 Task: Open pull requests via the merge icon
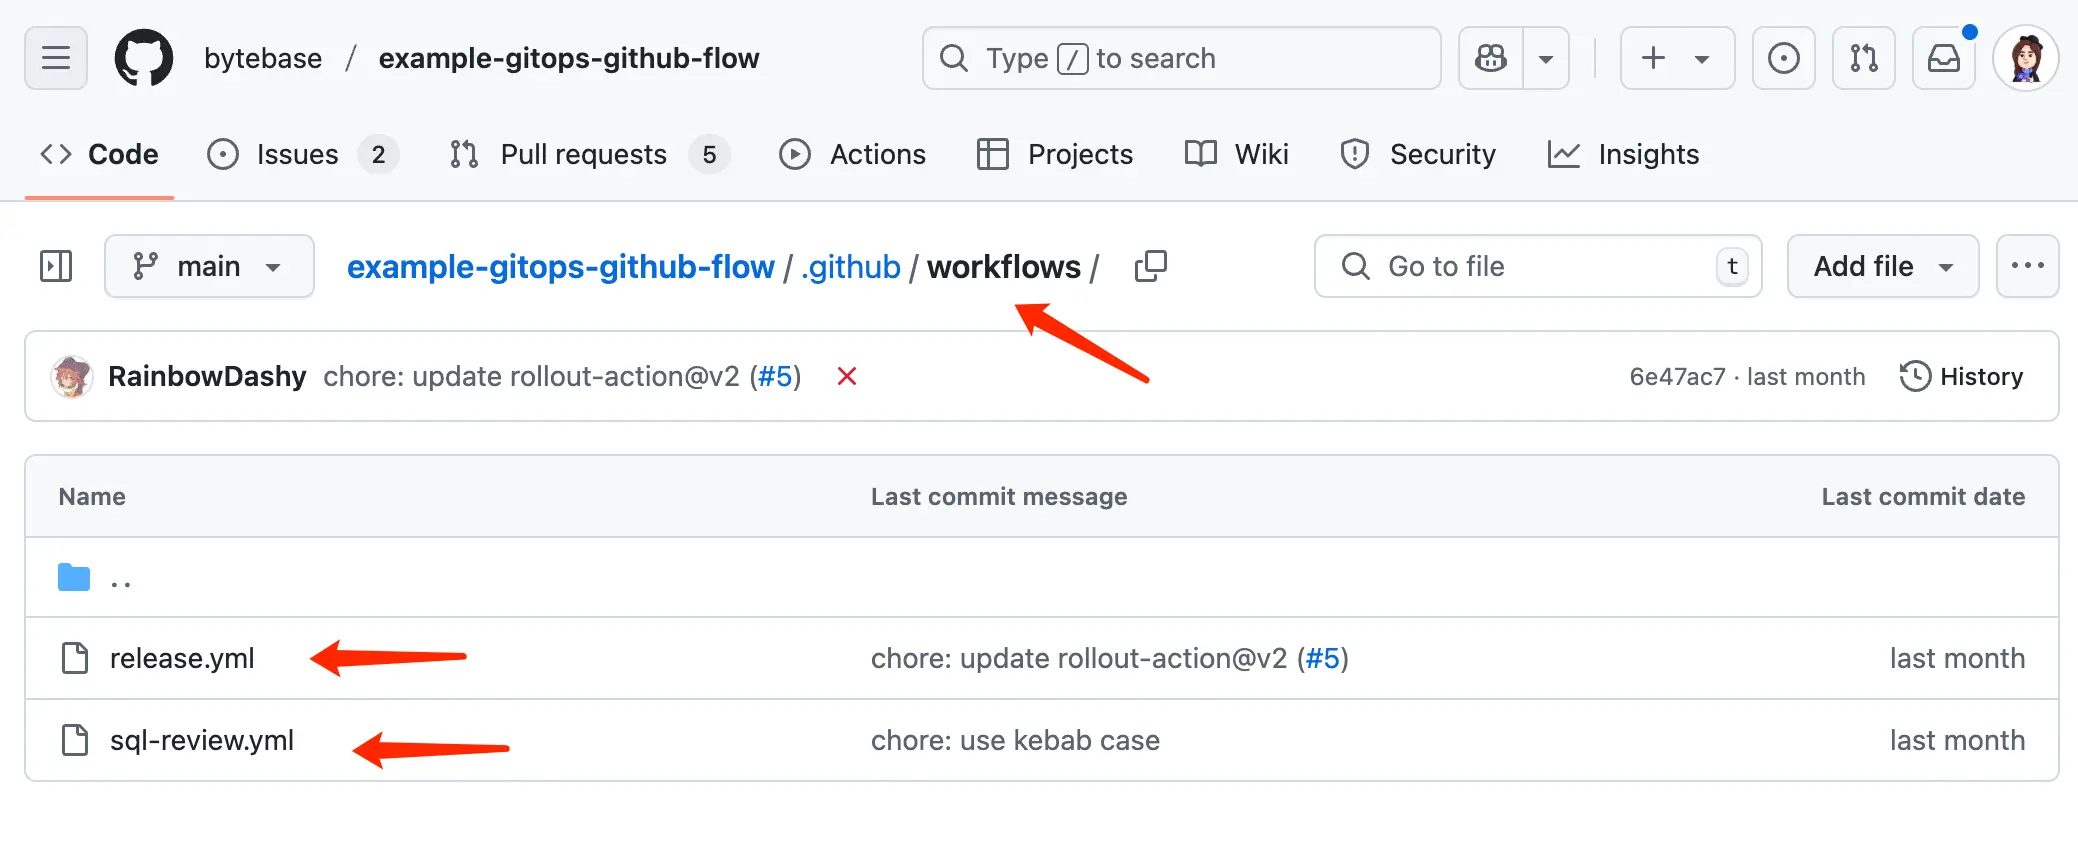pyautogui.click(x=1864, y=58)
